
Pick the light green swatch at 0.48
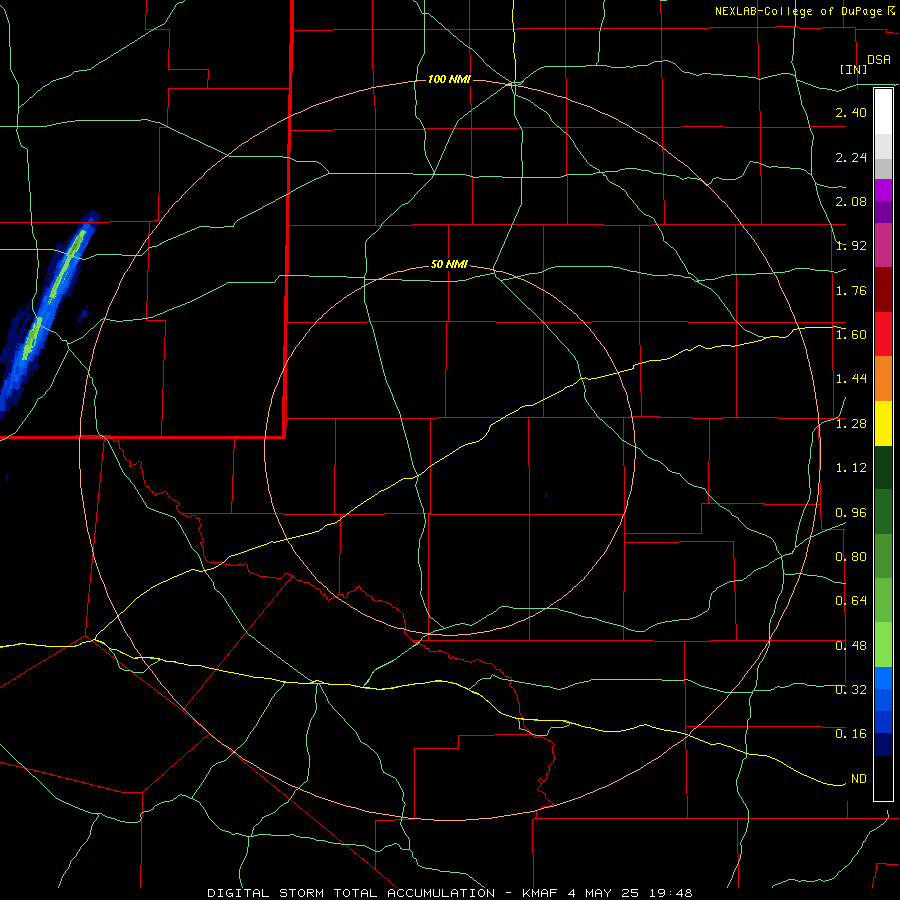883,645
